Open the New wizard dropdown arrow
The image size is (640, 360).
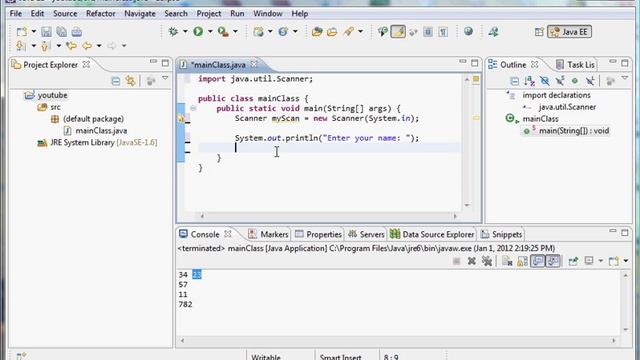tap(33, 31)
